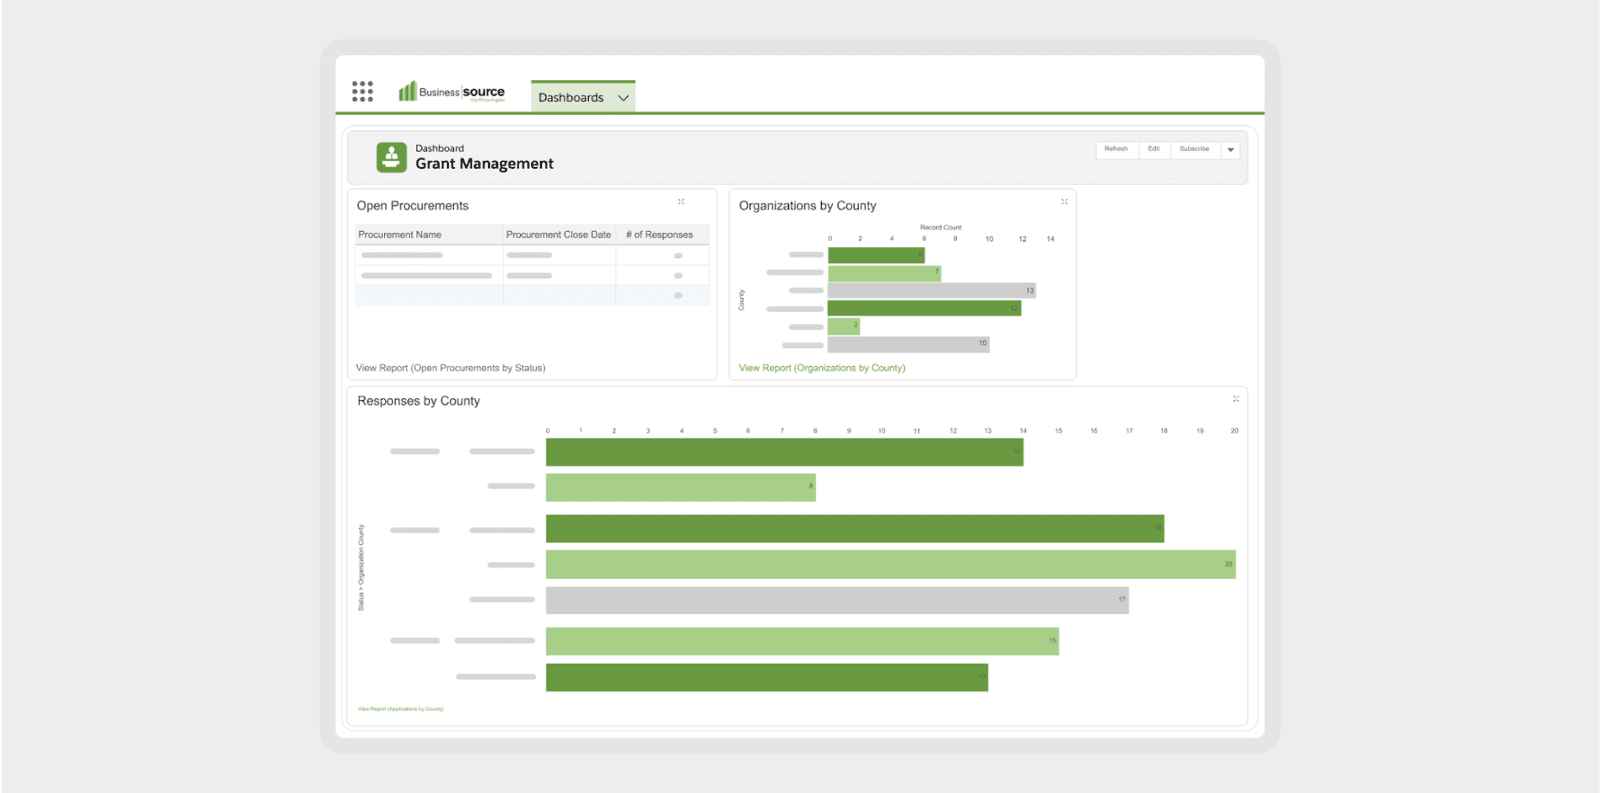The width and height of the screenshot is (1600, 793).
Task: Click the Responses bar valued 8
Action: [681, 487]
